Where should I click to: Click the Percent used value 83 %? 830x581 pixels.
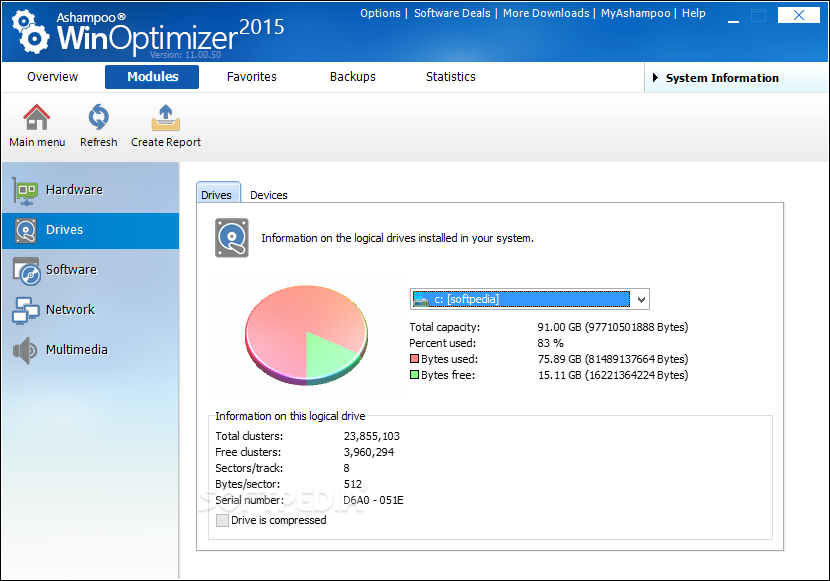(550, 343)
